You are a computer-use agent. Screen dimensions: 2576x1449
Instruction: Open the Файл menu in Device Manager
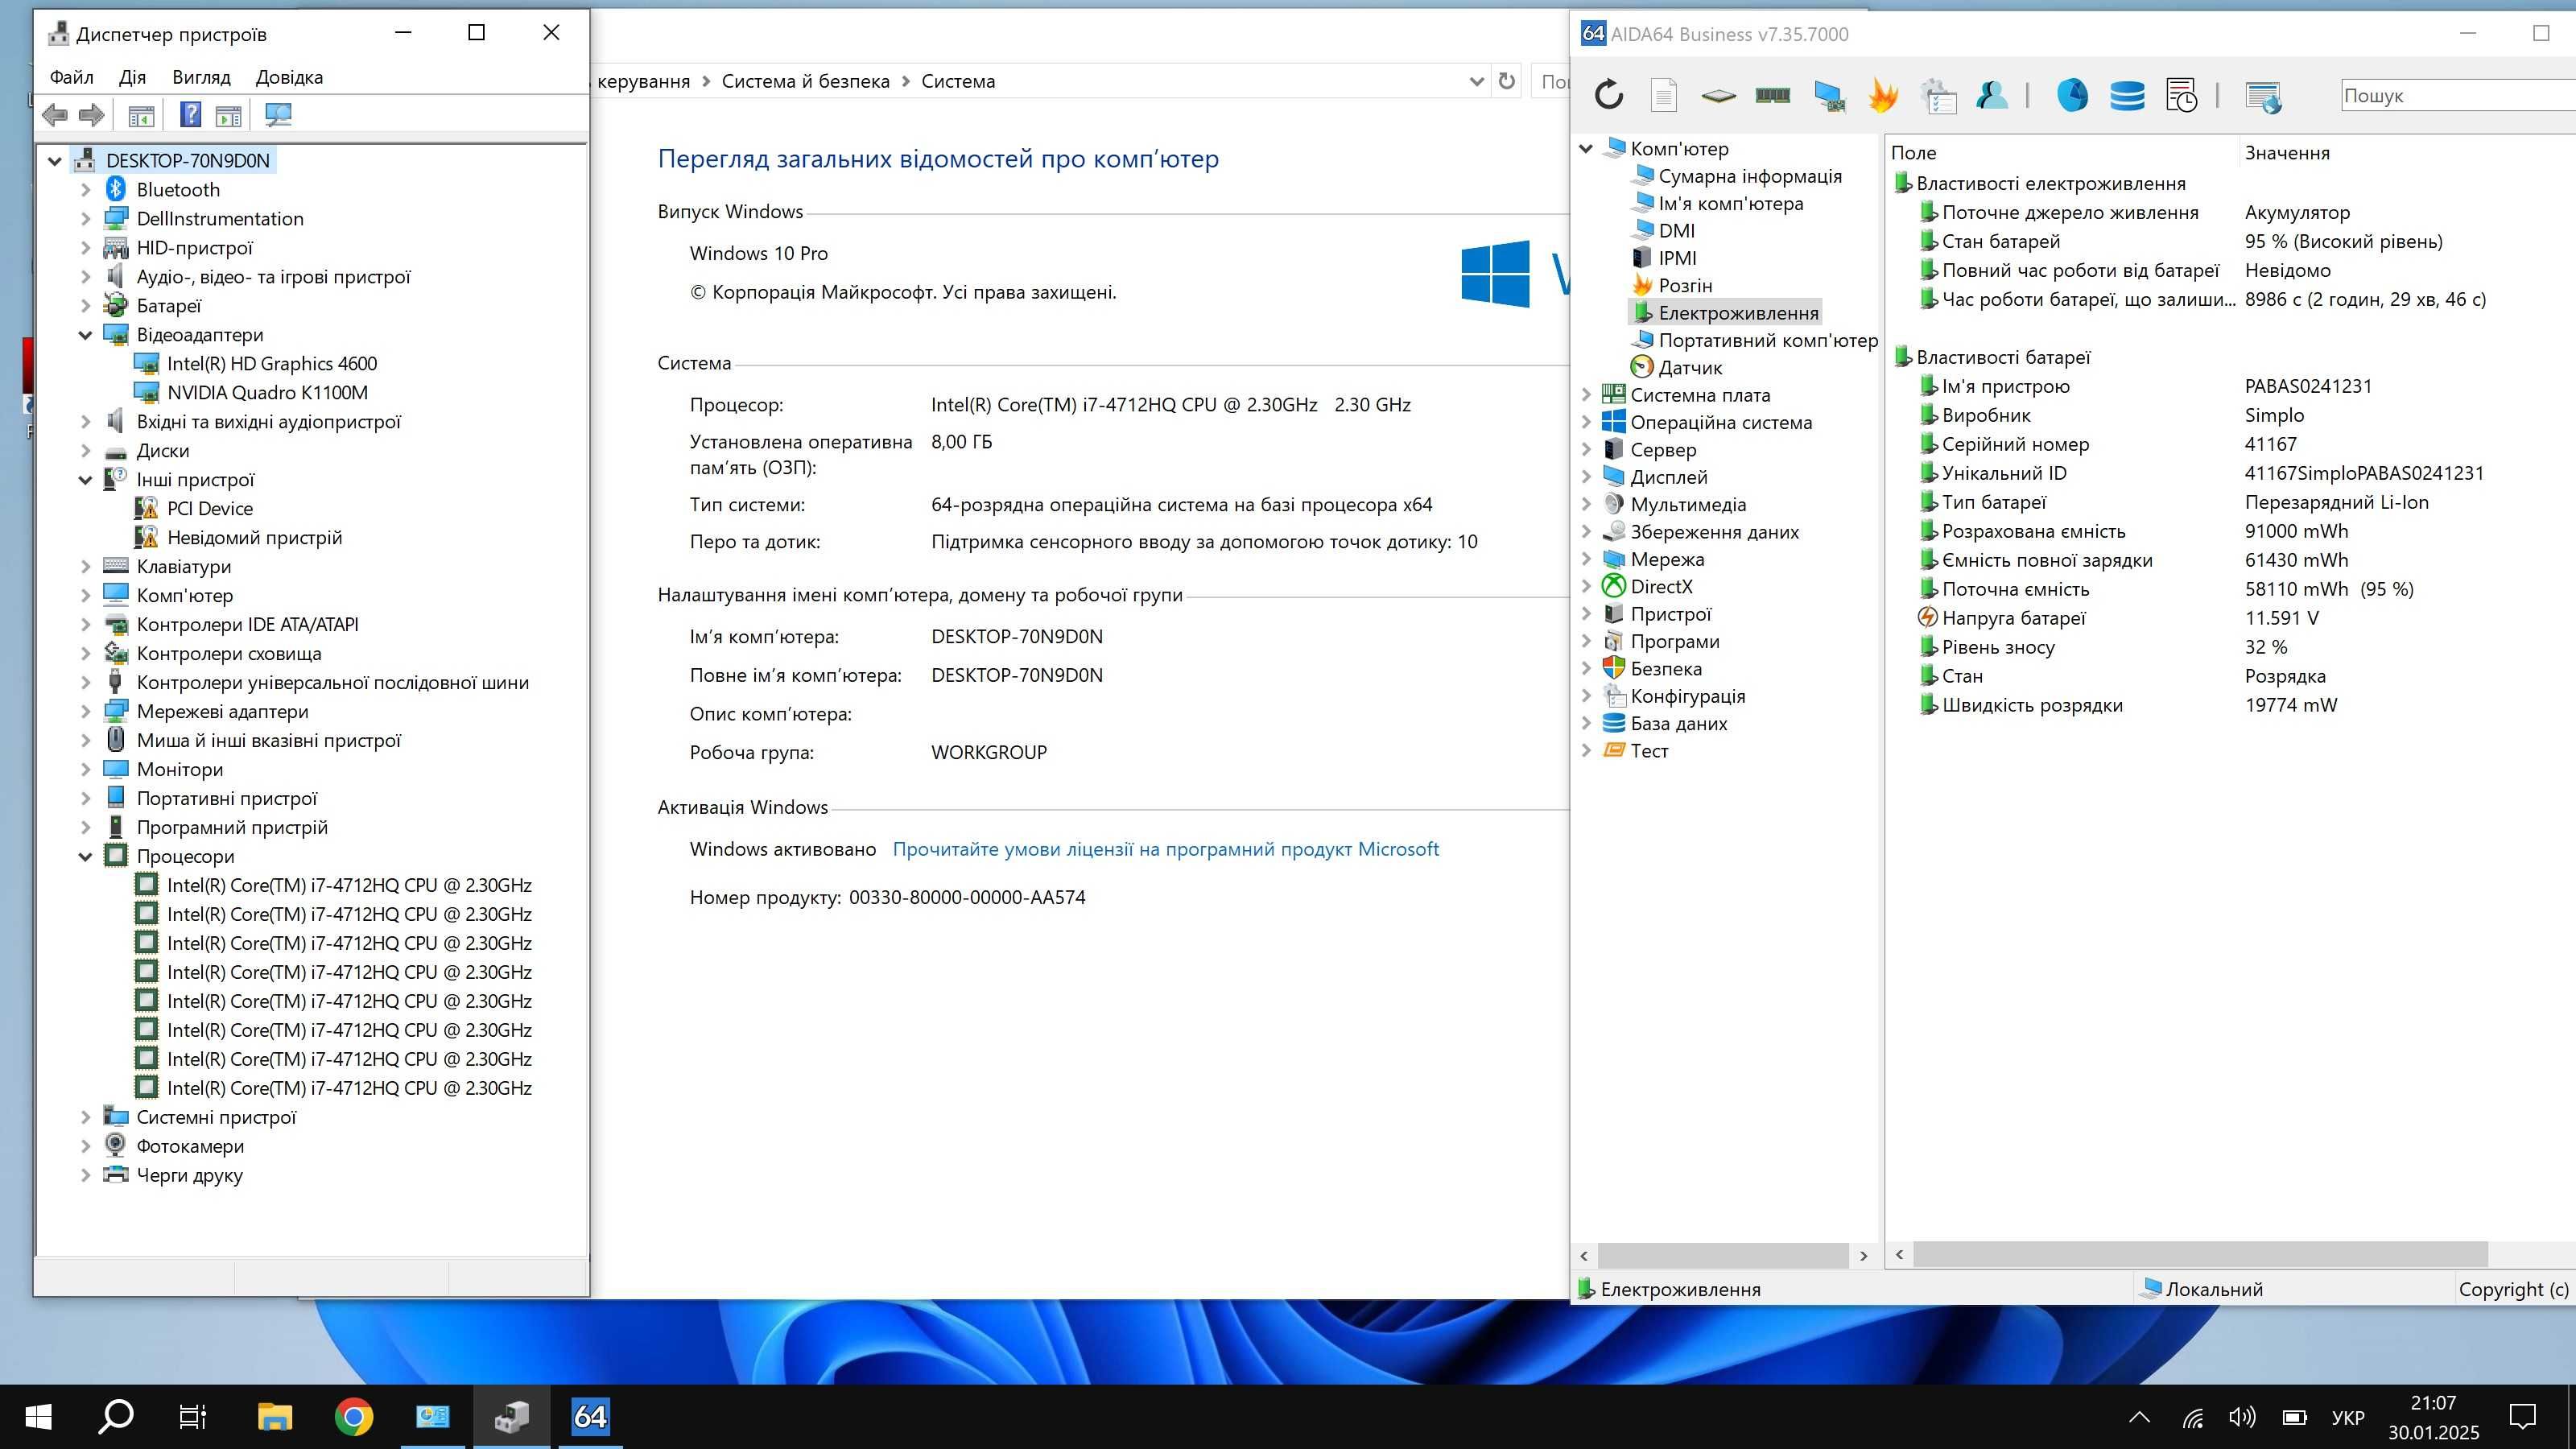71,77
